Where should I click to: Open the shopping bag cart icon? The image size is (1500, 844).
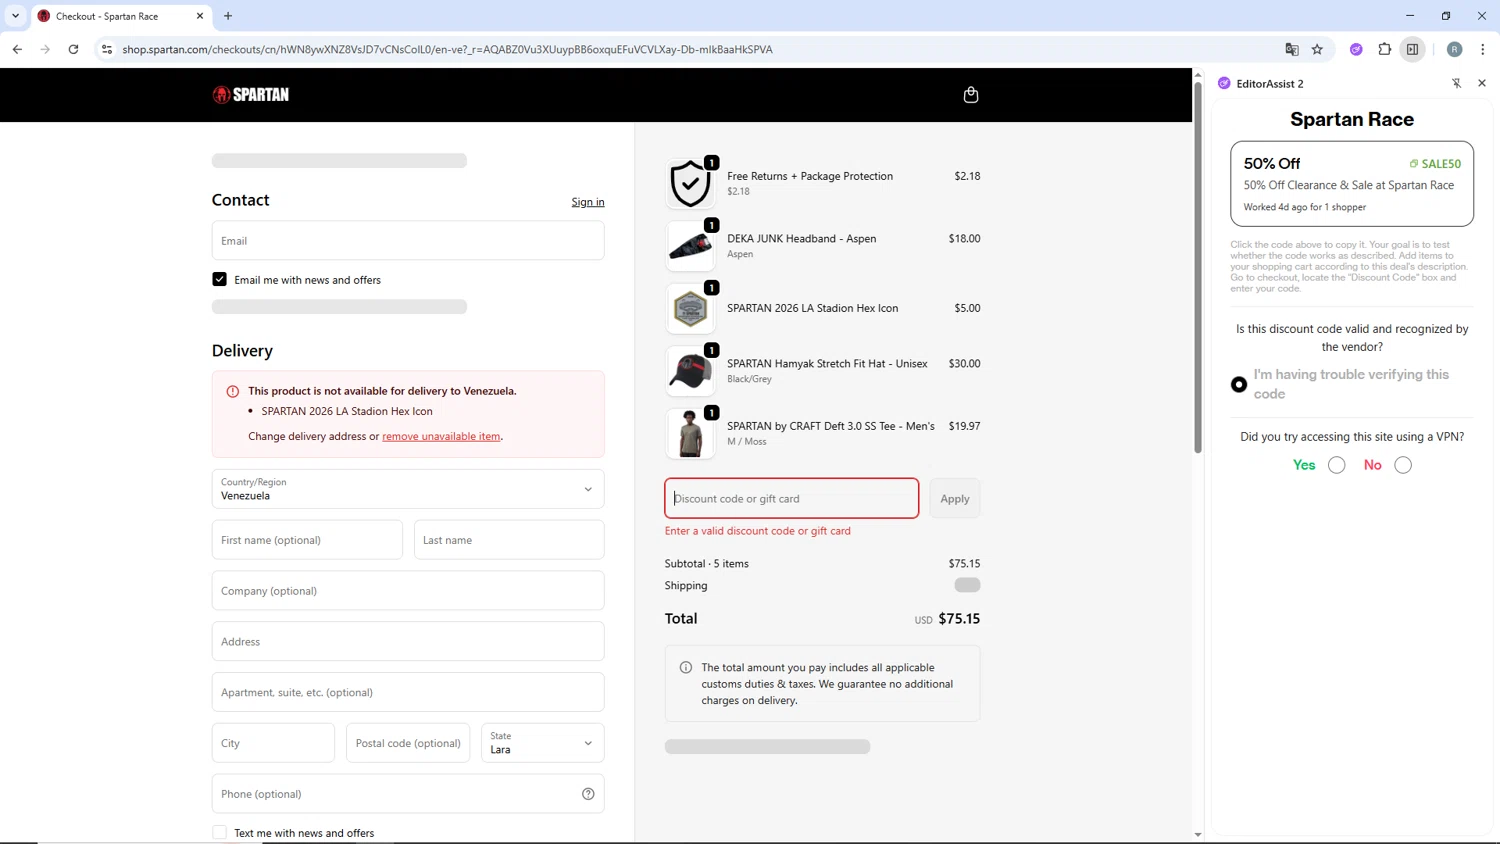click(970, 95)
